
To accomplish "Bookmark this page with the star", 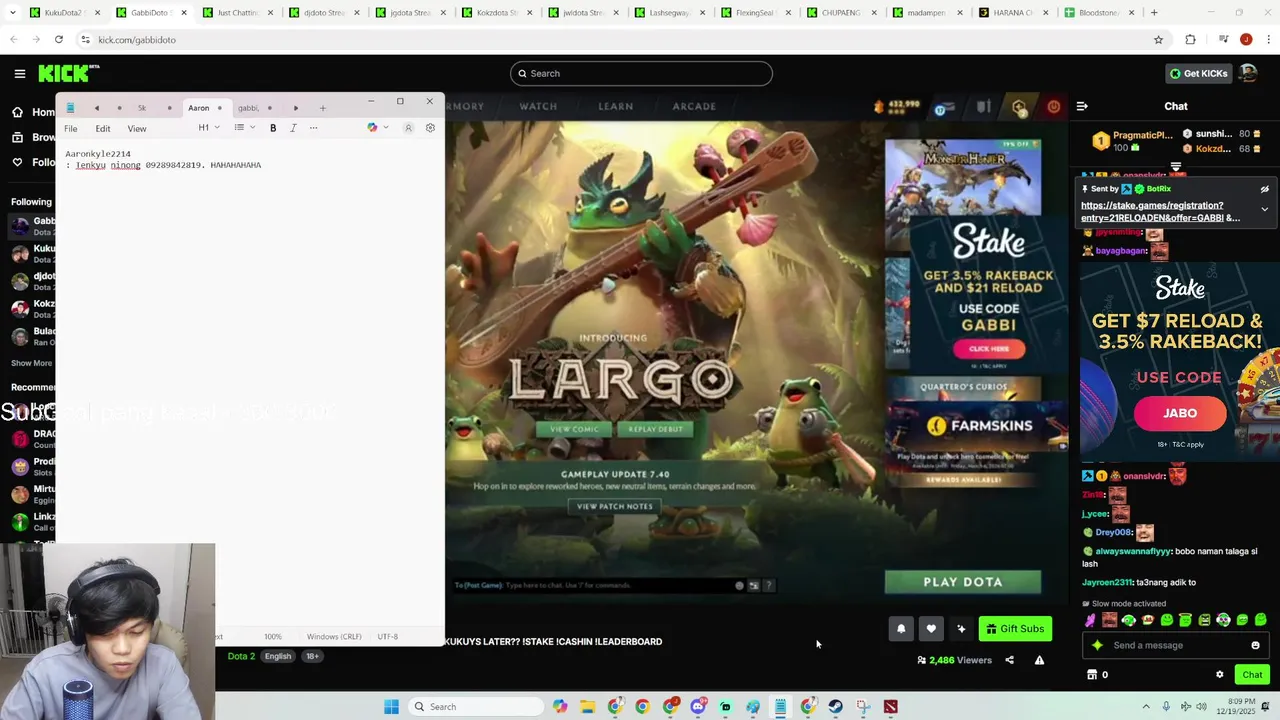I will (x=1159, y=39).
